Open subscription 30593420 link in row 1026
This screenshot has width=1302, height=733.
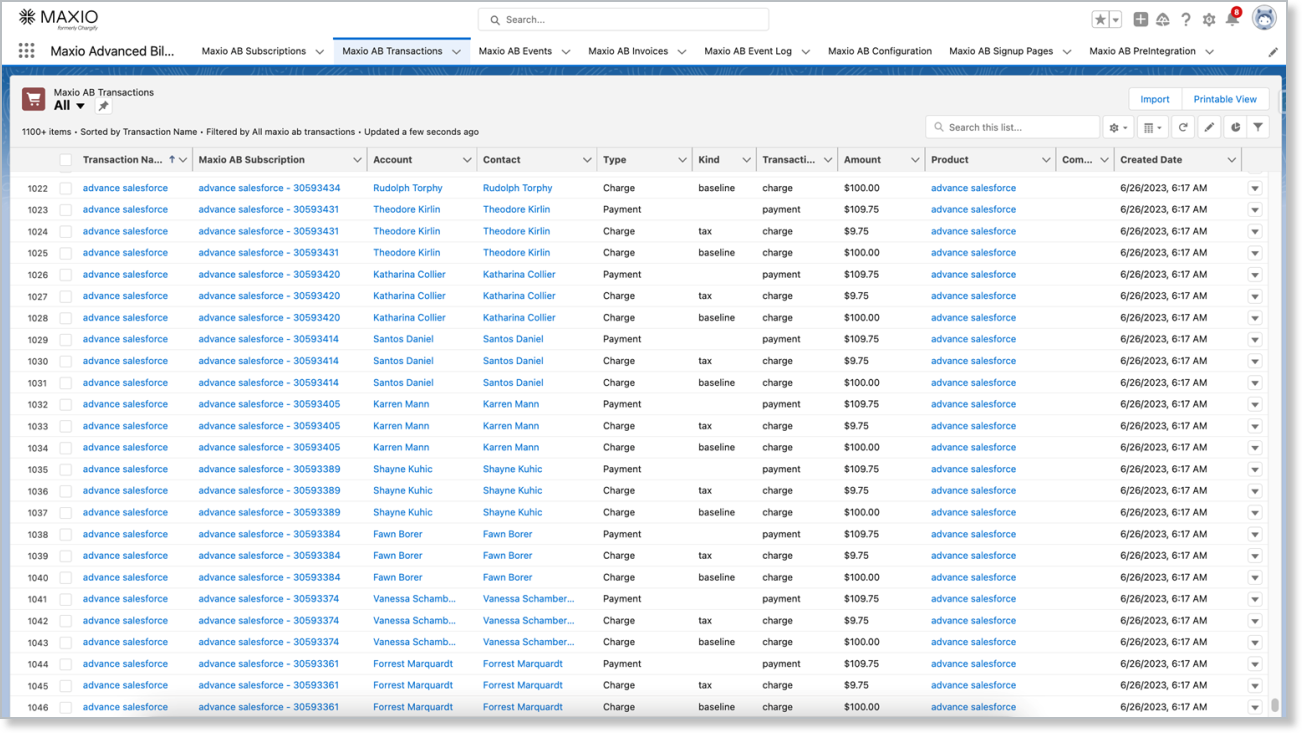(269, 275)
